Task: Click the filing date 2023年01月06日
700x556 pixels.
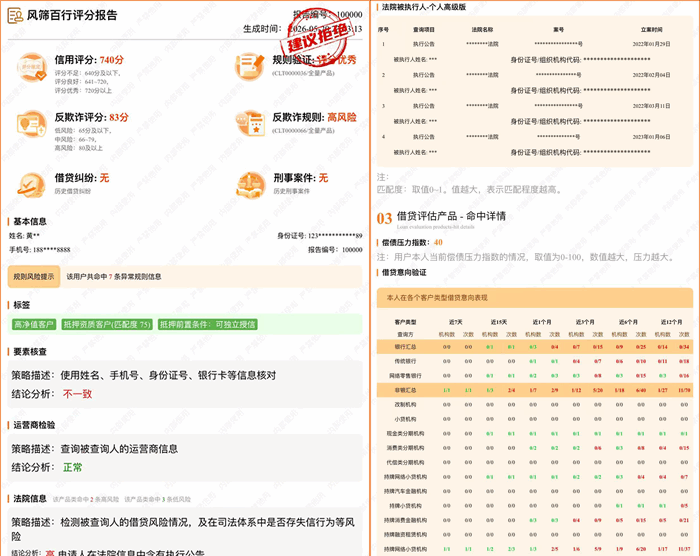Action: point(651,137)
